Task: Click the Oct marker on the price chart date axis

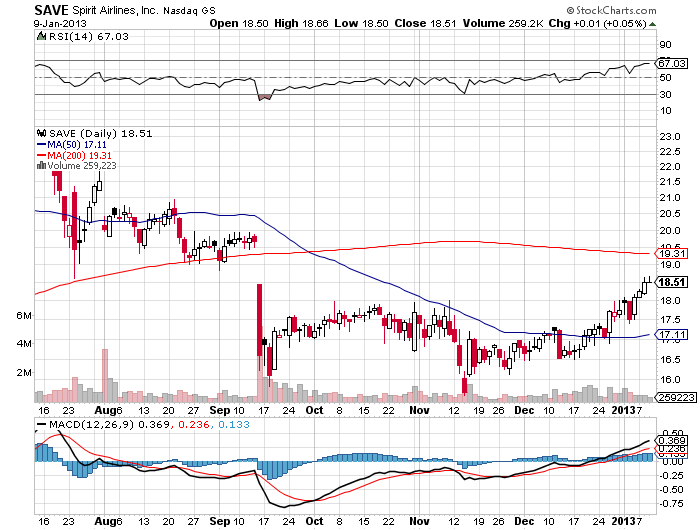Action: [x=314, y=410]
